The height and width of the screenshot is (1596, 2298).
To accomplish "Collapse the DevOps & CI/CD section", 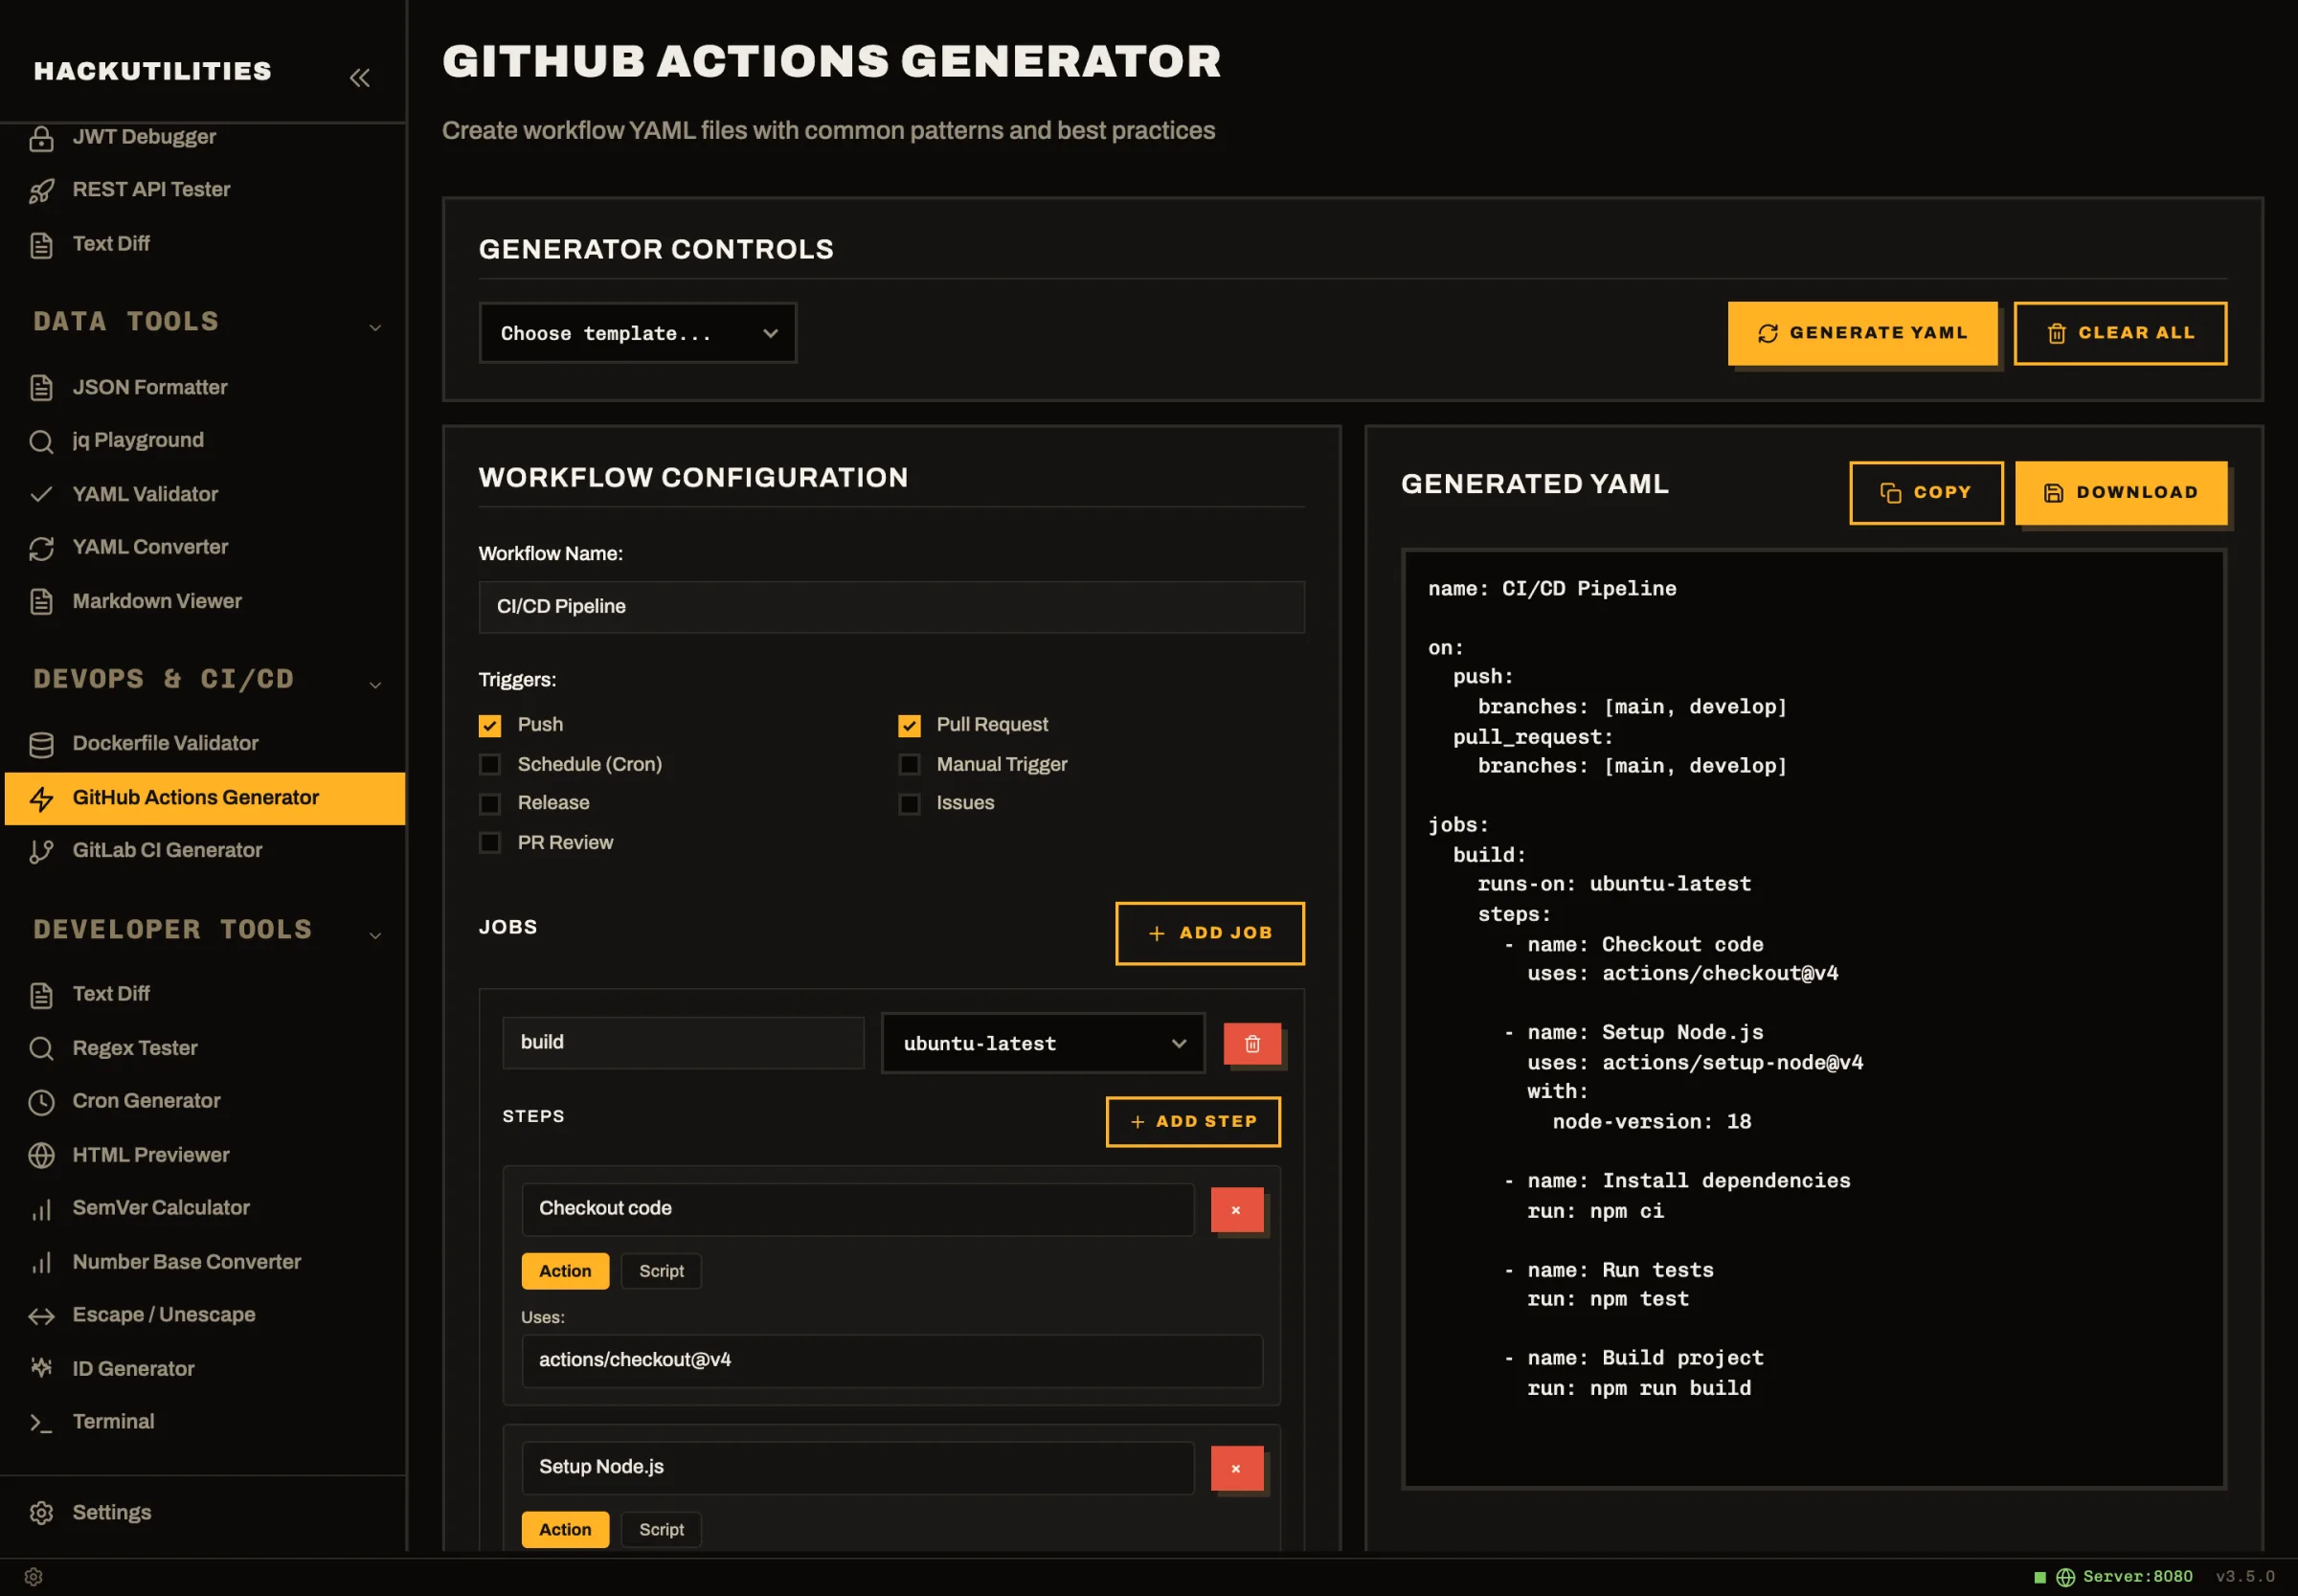I will point(375,685).
